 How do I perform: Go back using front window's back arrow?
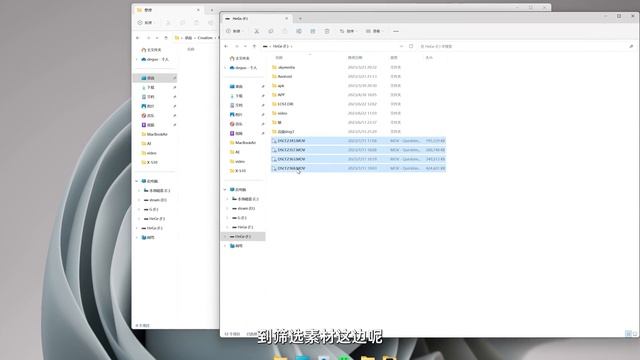226,46
